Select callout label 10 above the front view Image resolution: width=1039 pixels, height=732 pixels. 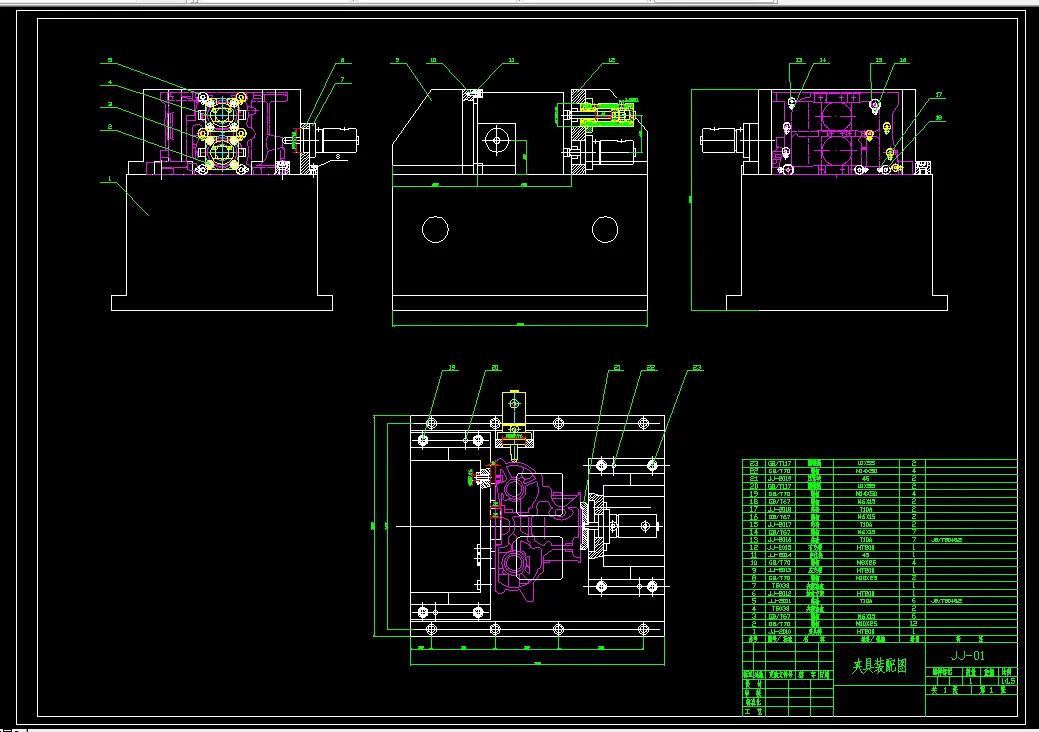[433, 60]
